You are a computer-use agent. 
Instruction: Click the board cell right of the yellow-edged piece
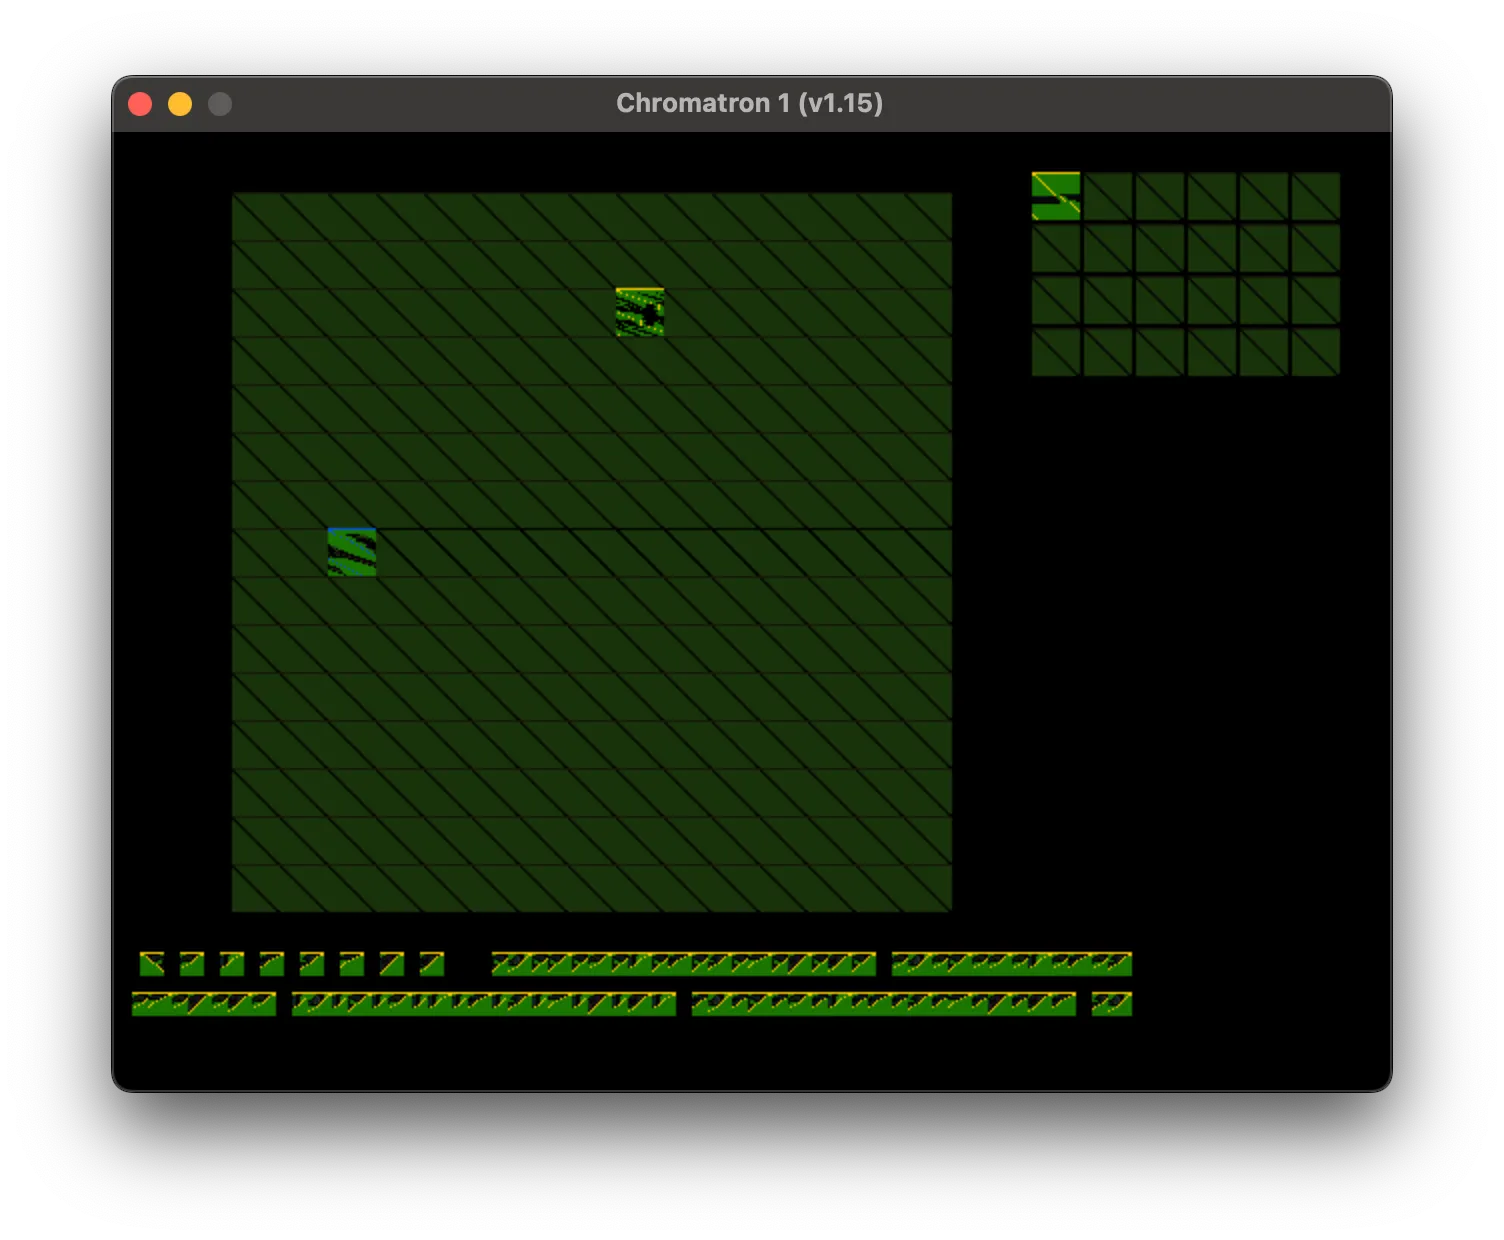click(x=688, y=313)
